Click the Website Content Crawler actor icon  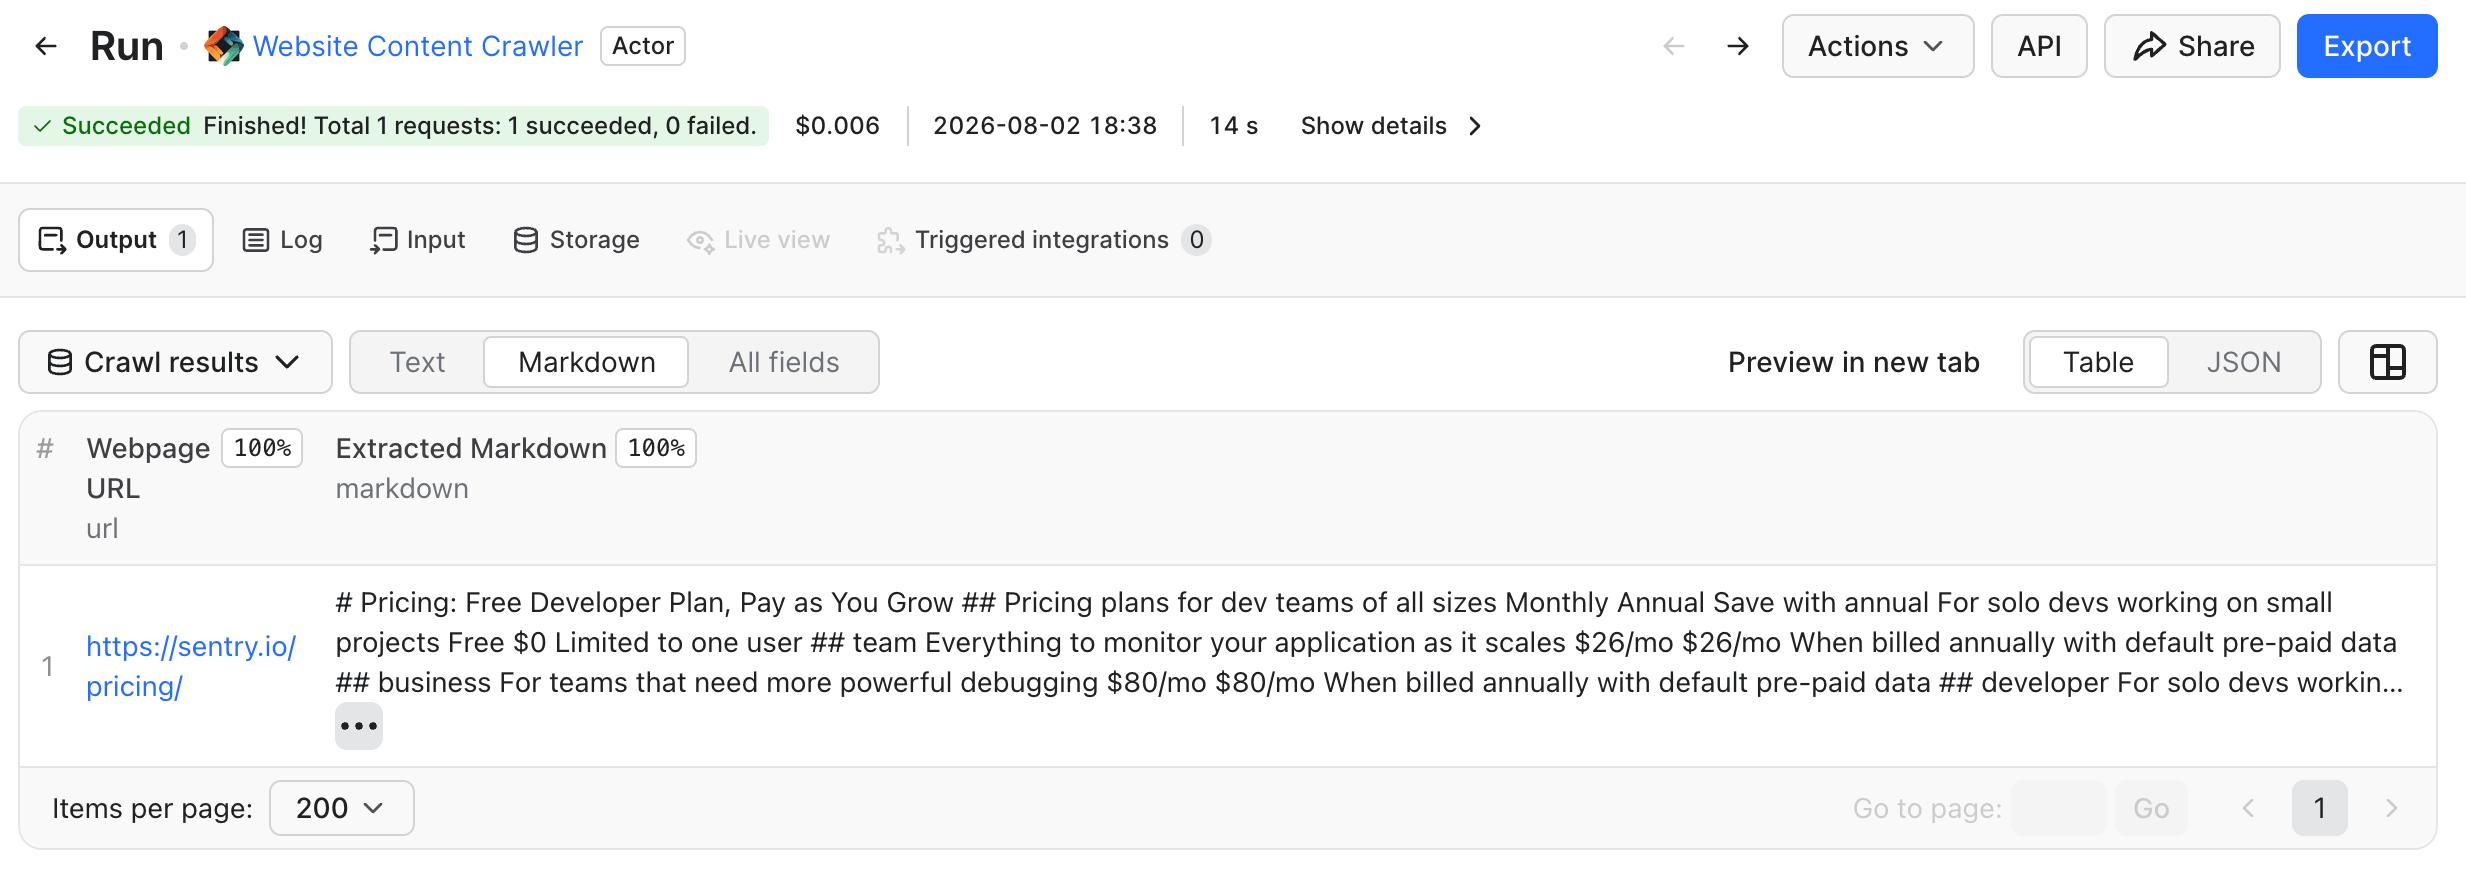coord(224,46)
